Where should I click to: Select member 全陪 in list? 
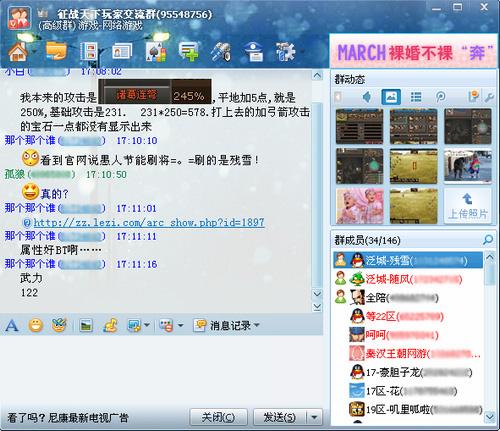[408, 297]
